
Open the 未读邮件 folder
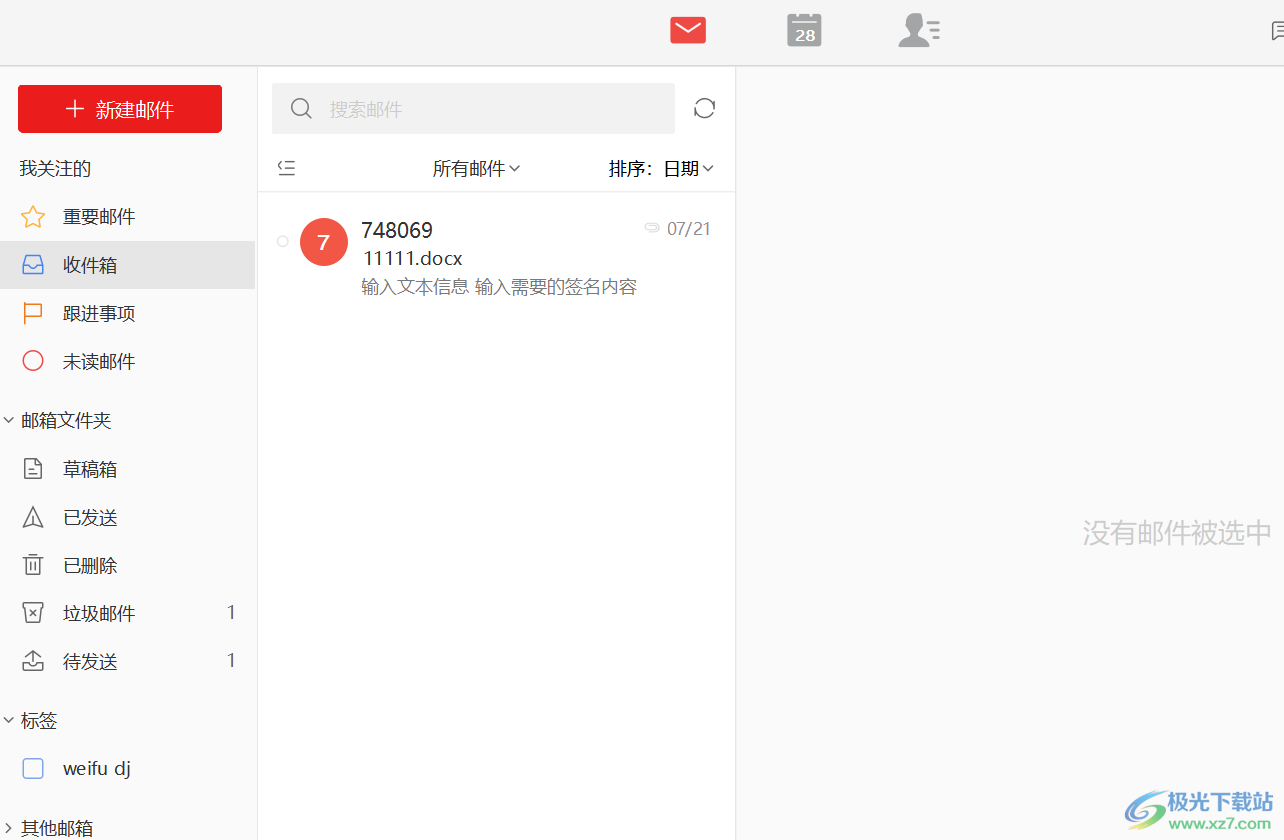click(127, 361)
